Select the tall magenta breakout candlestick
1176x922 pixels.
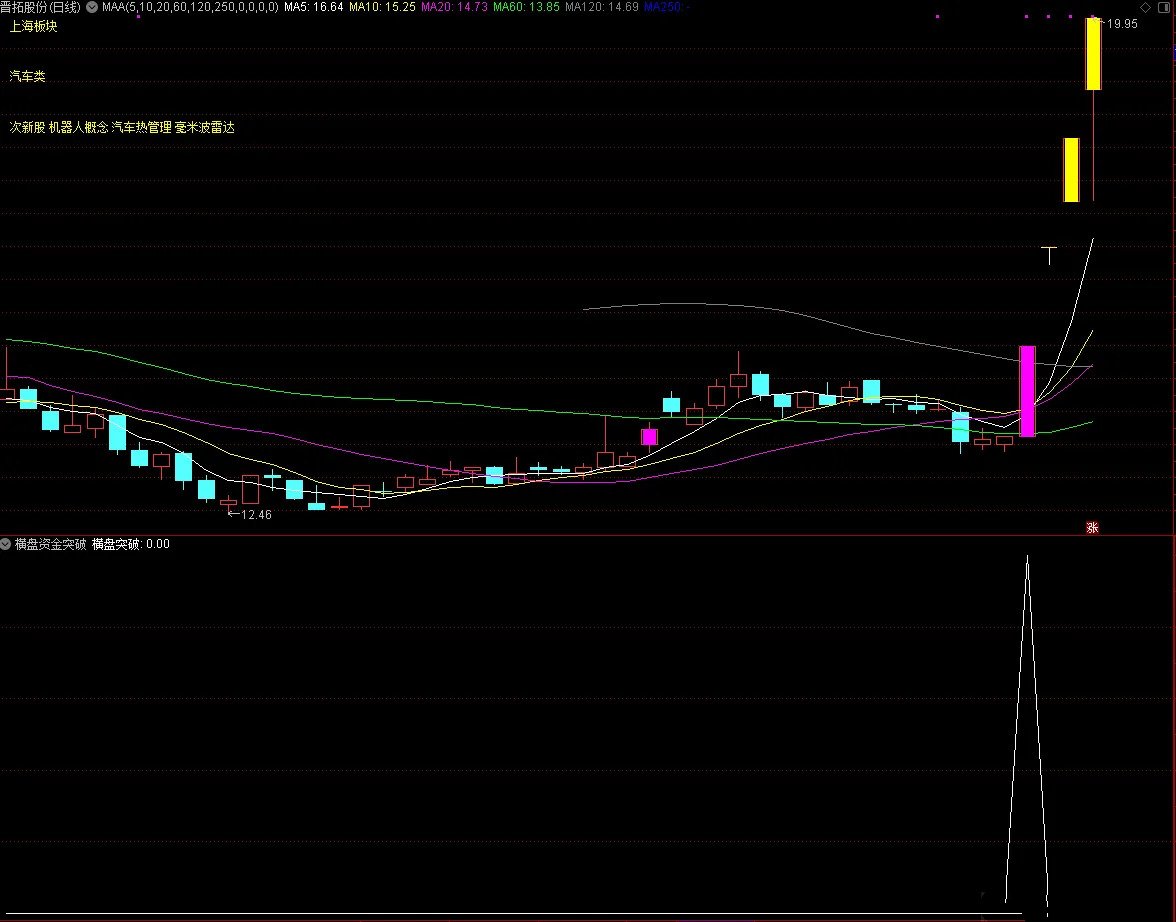coord(1027,391)
